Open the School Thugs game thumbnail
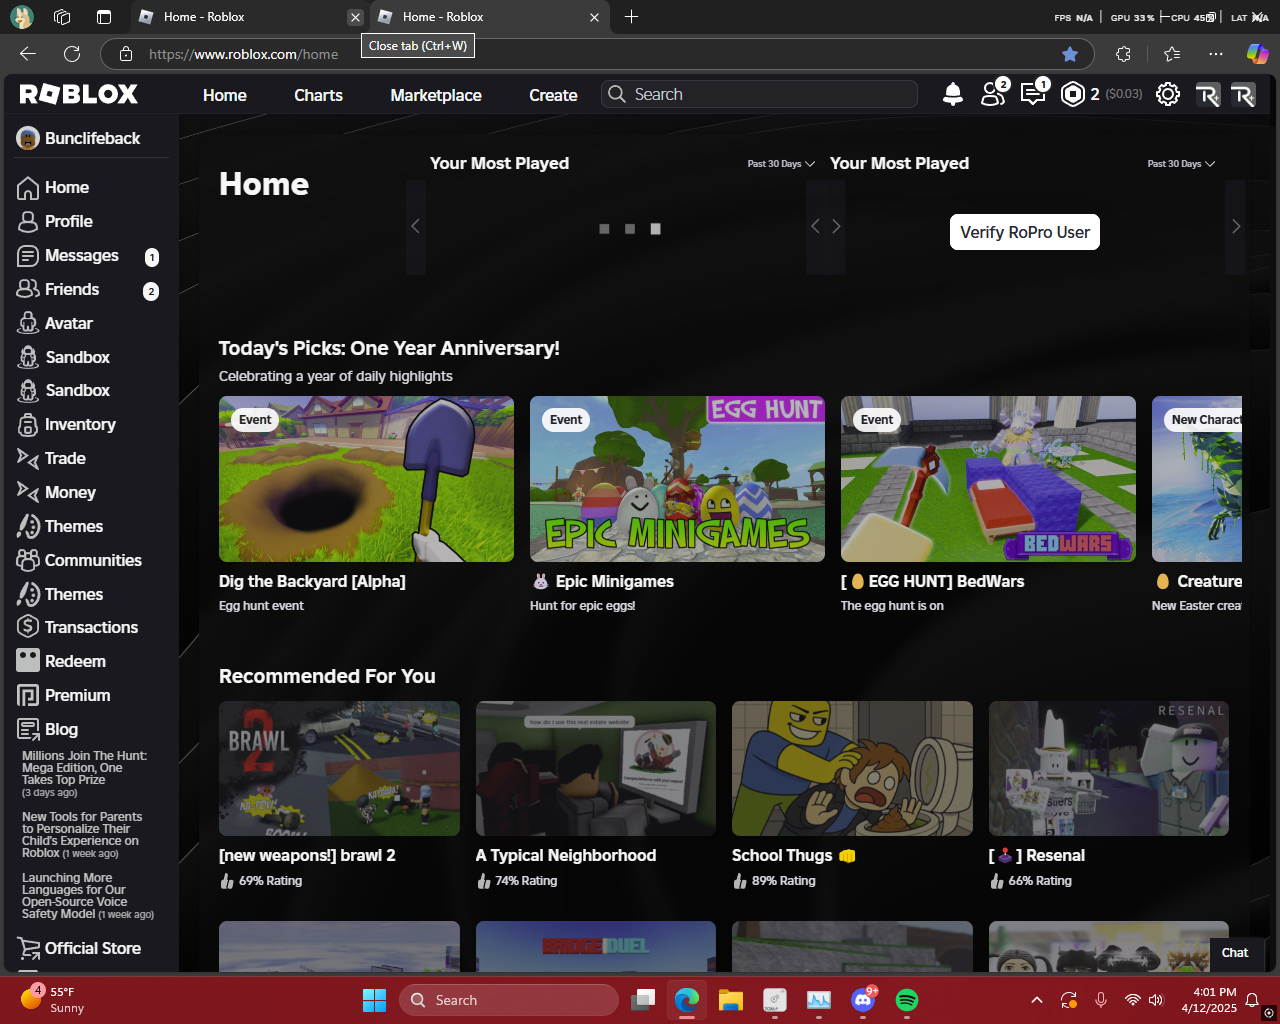Image resolution: width=1280 pixels, height=1024 pixels. (852, 768)
